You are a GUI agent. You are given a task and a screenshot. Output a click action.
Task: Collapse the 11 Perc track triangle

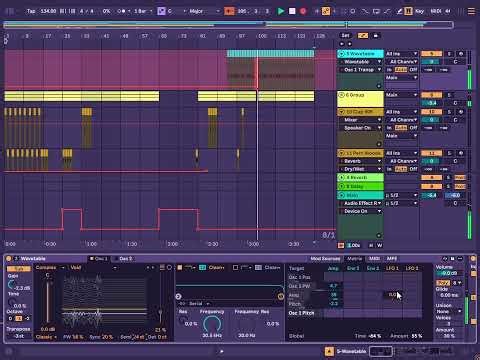click(341, 153)
